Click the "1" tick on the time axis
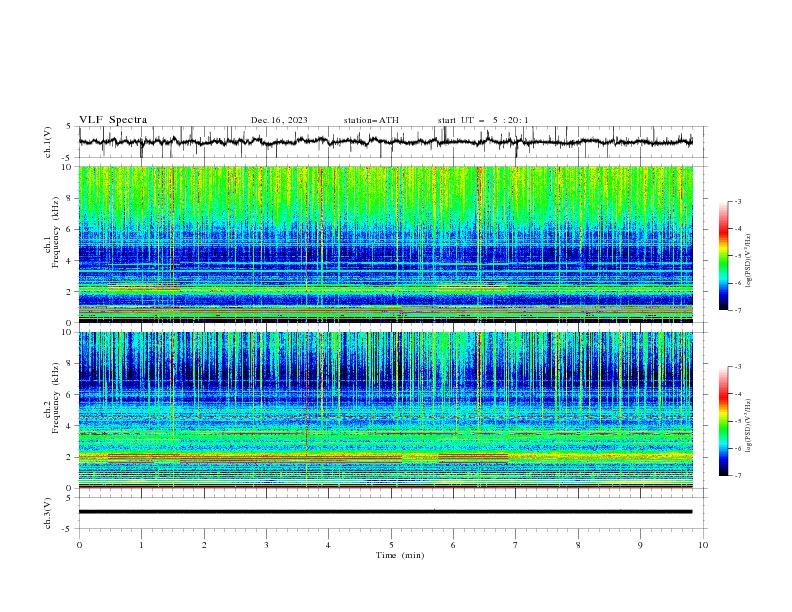 141,545
